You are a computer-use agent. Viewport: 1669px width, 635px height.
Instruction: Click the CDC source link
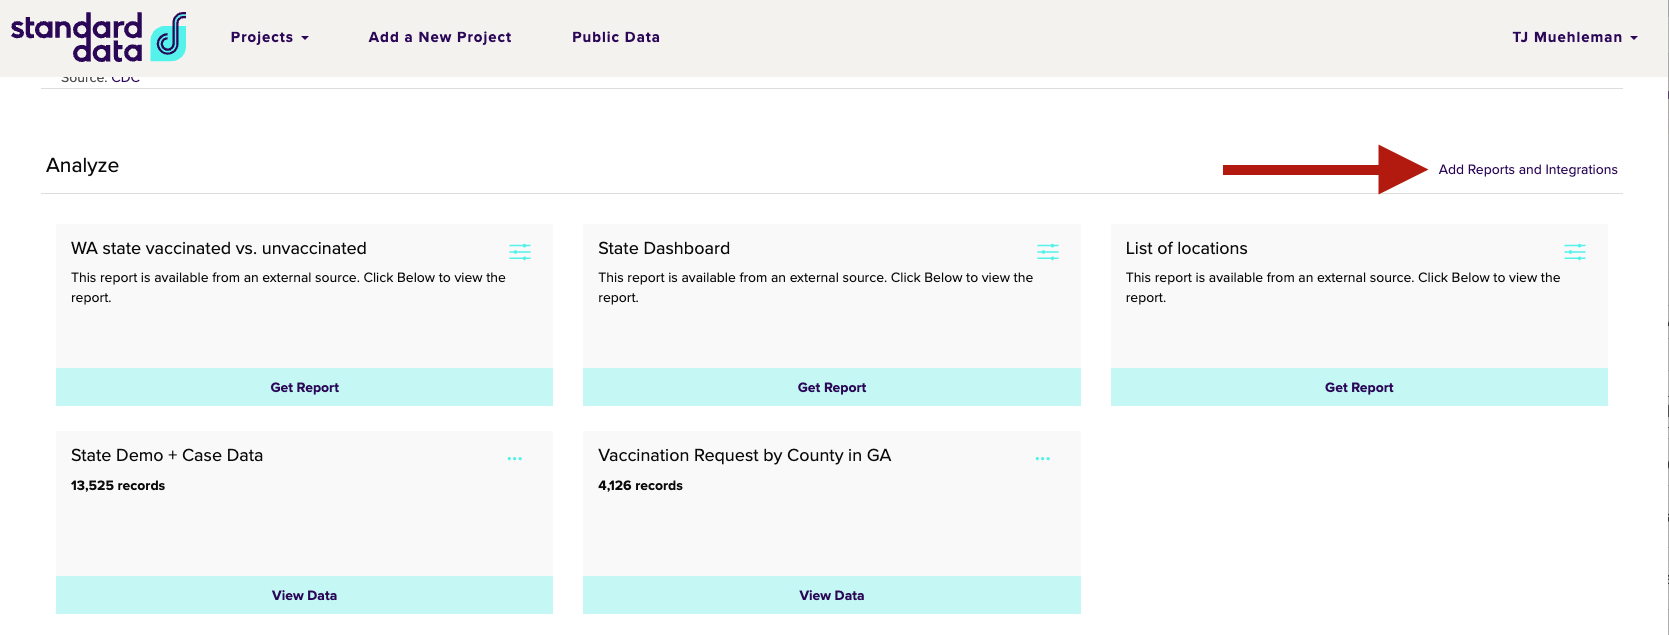[x=125, y=79]
